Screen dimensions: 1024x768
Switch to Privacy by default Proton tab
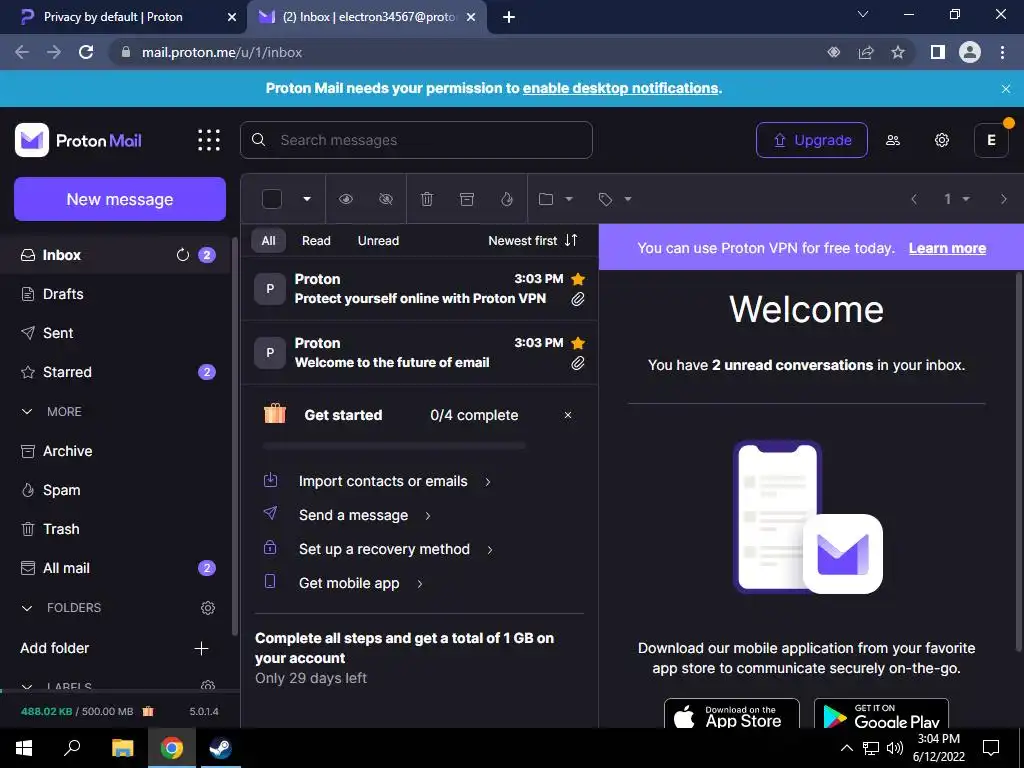124,17
